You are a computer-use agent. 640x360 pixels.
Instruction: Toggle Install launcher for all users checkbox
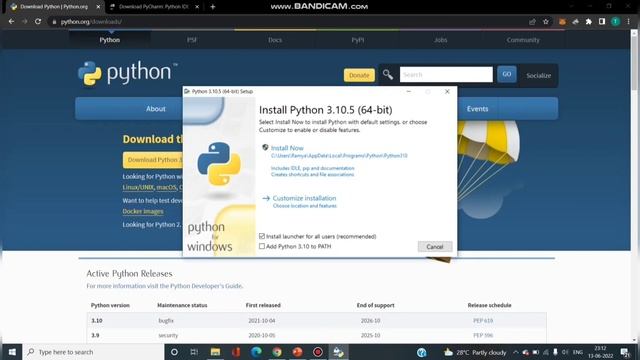262,236
